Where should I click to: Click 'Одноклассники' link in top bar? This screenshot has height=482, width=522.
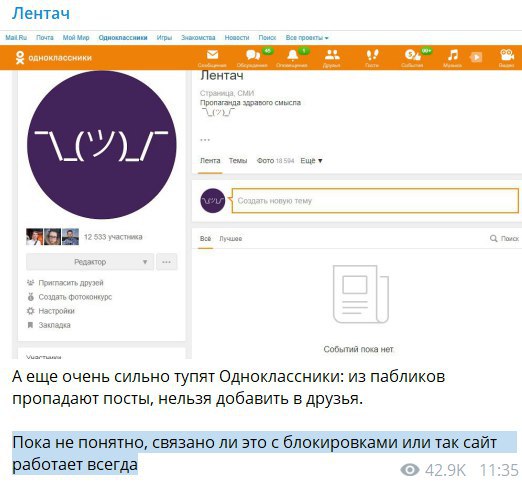[x=123, y=38]
